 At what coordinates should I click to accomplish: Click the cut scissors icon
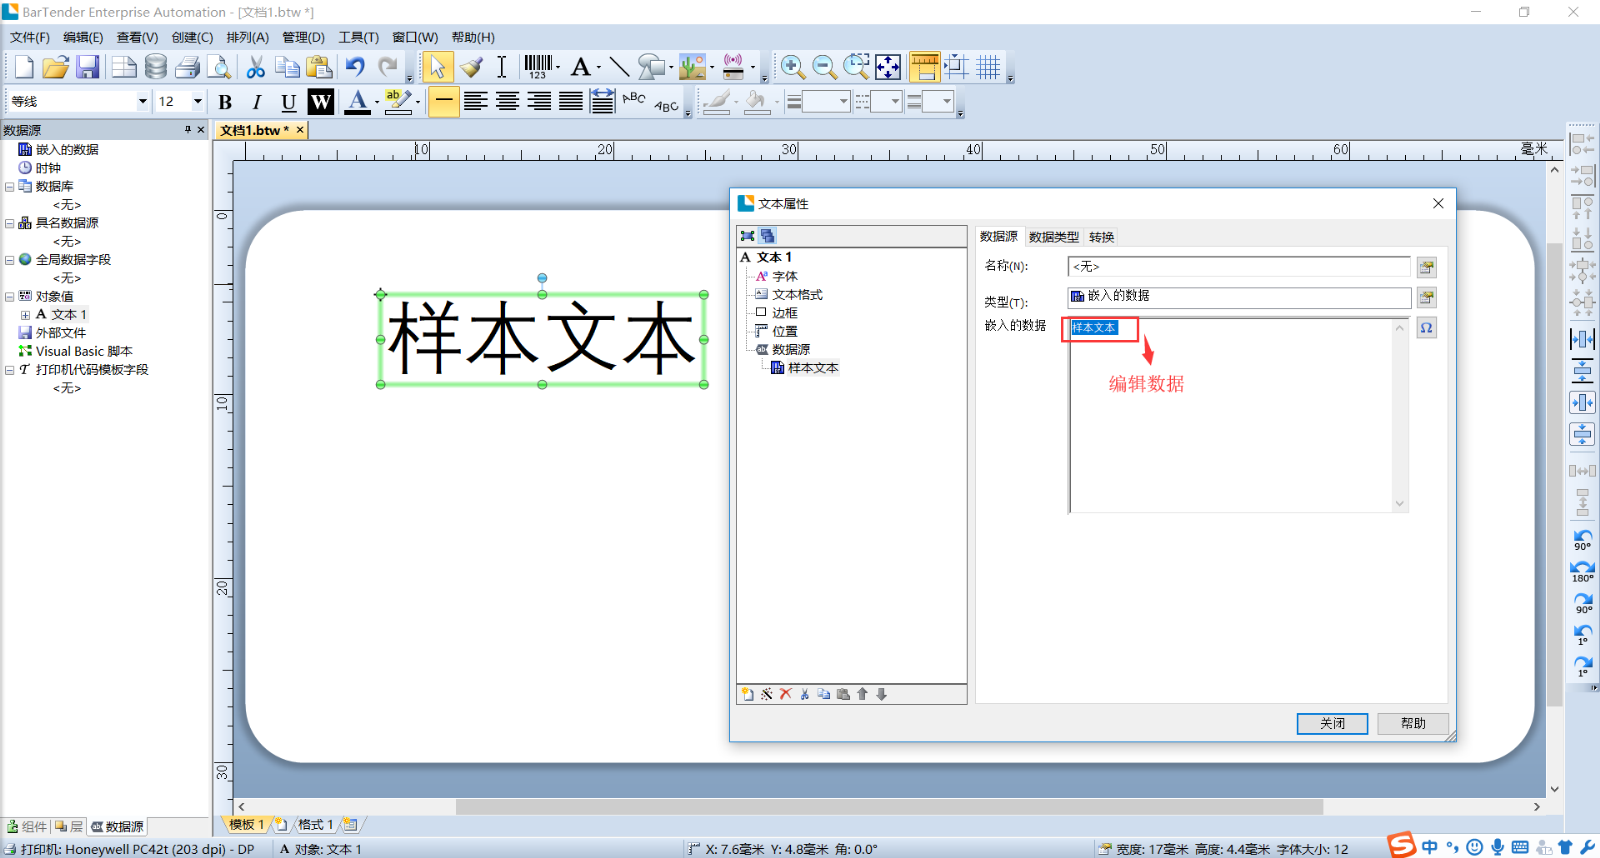pos(256,67)
